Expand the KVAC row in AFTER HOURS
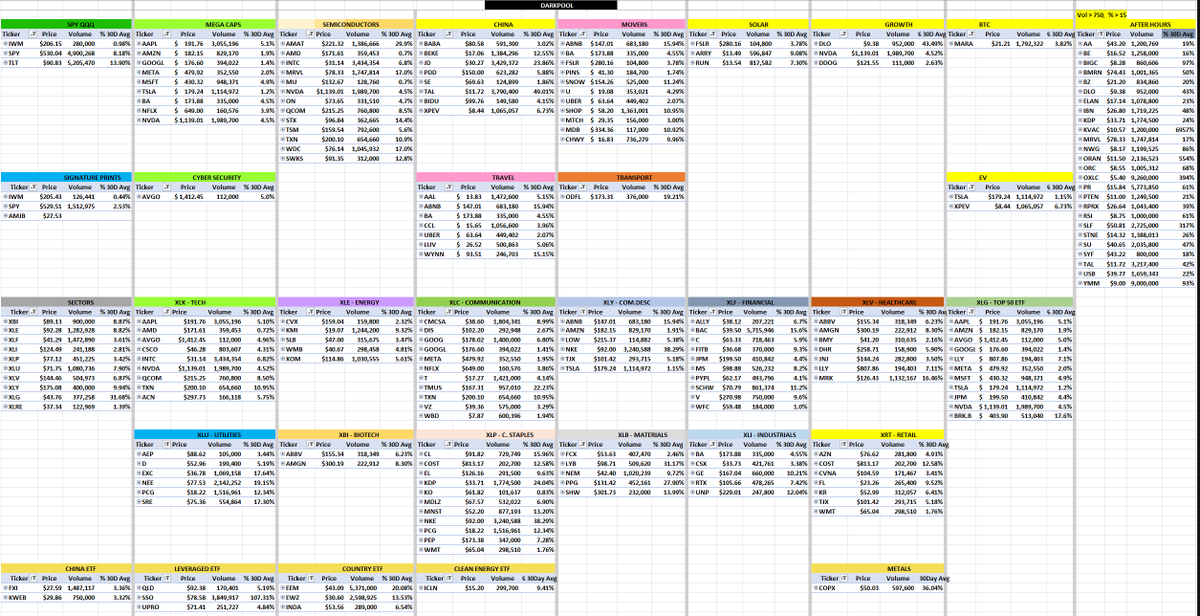This screenshot has height=616, width=1200. click(1078, 130)
